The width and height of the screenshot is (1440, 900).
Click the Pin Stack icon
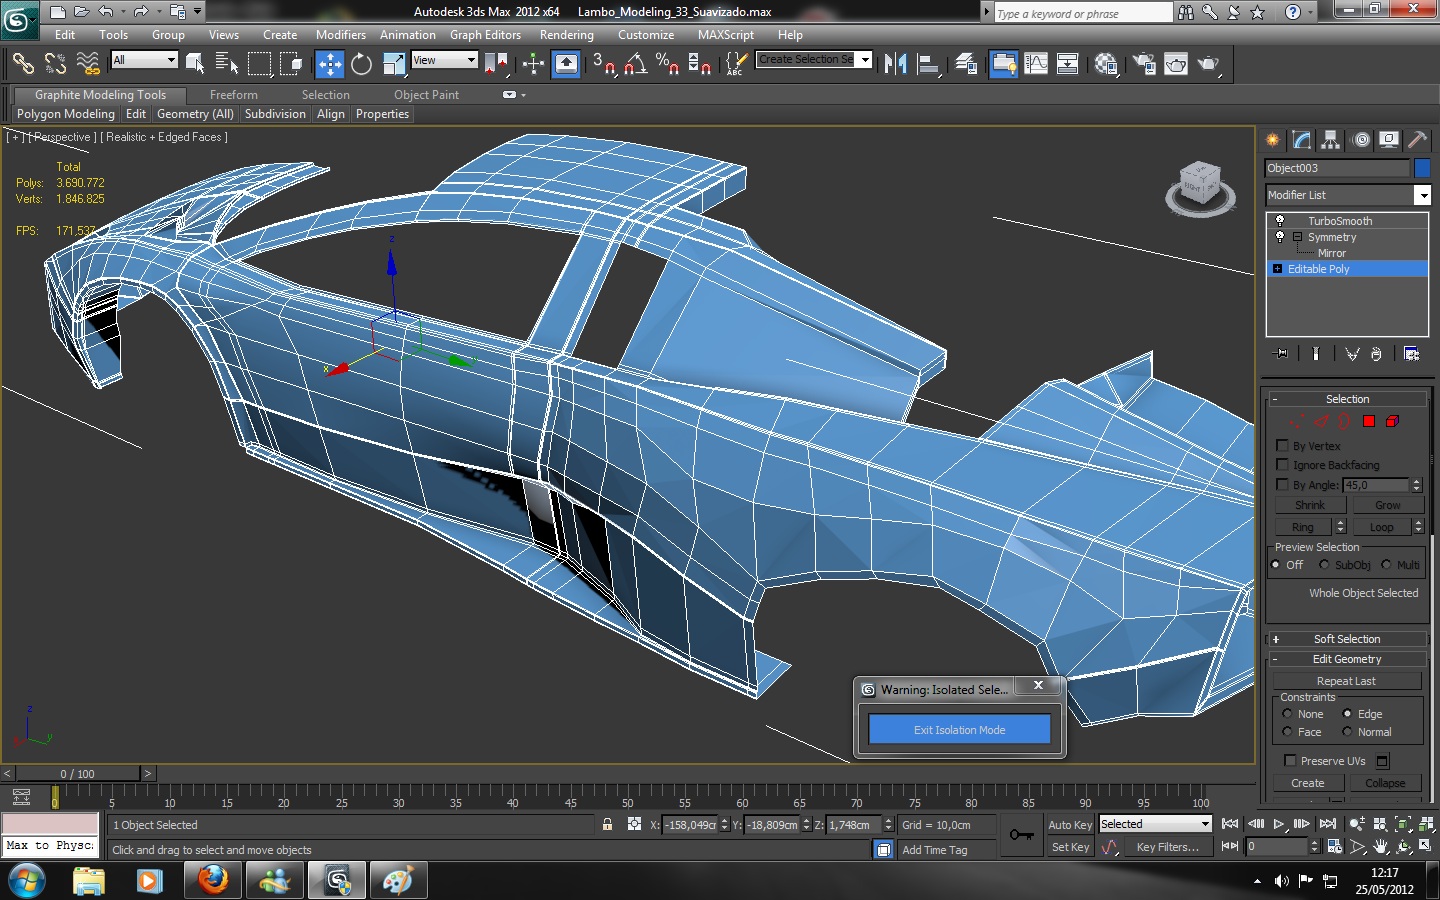1280,354
